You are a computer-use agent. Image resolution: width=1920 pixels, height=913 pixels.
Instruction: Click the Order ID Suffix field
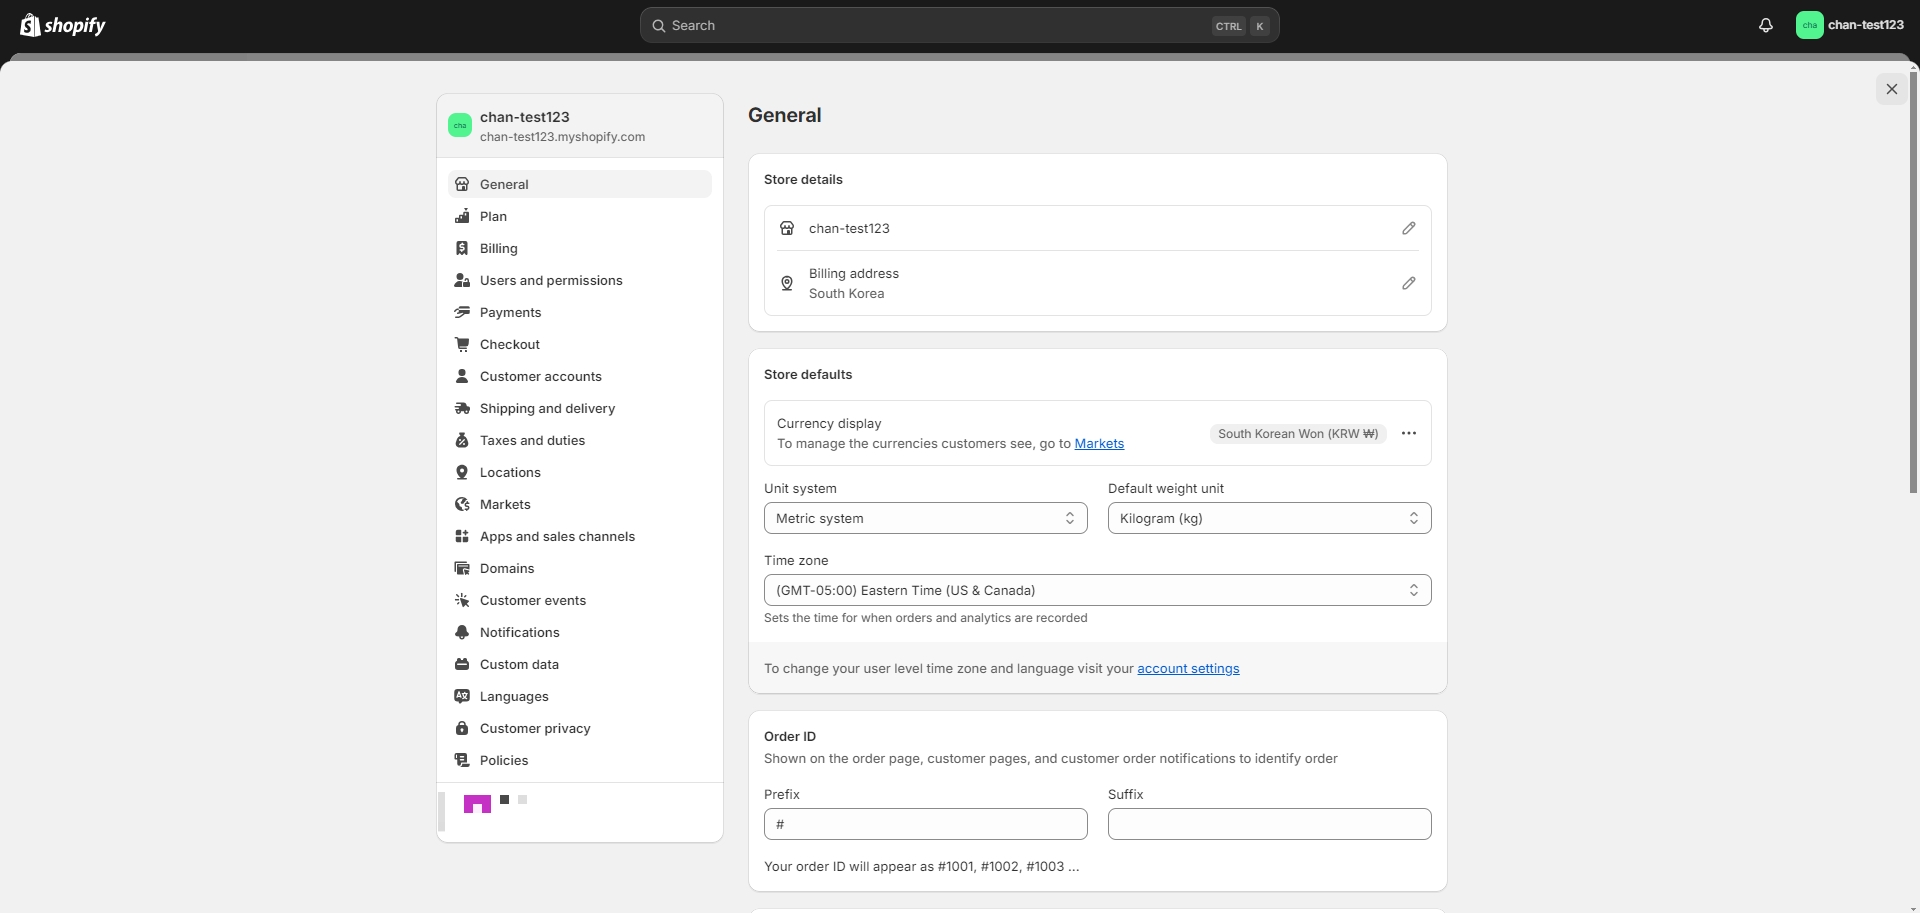tap(1269, 824)
